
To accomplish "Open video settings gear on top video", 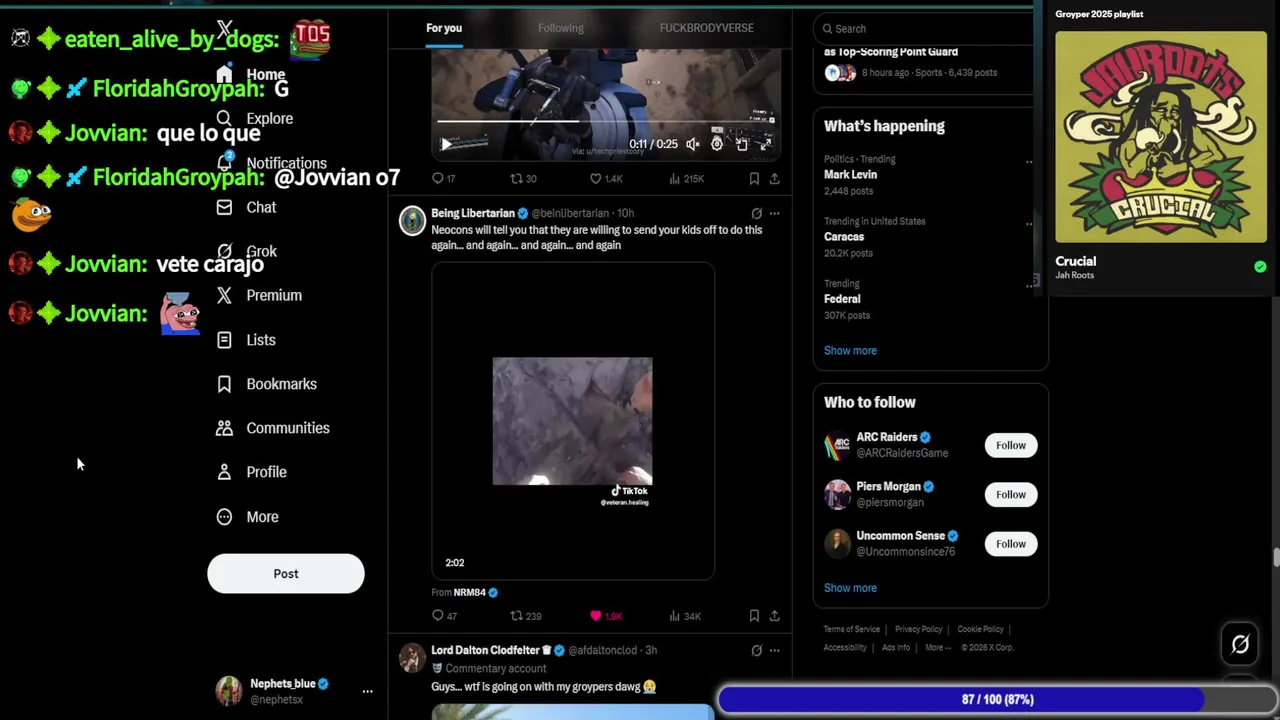I will (x=717, y=144).
